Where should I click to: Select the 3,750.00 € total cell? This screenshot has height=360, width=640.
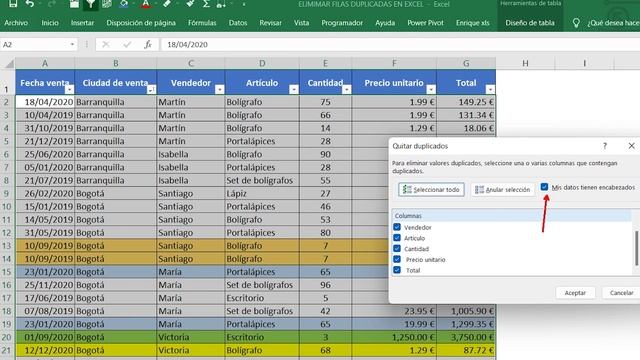click(466, 337)
